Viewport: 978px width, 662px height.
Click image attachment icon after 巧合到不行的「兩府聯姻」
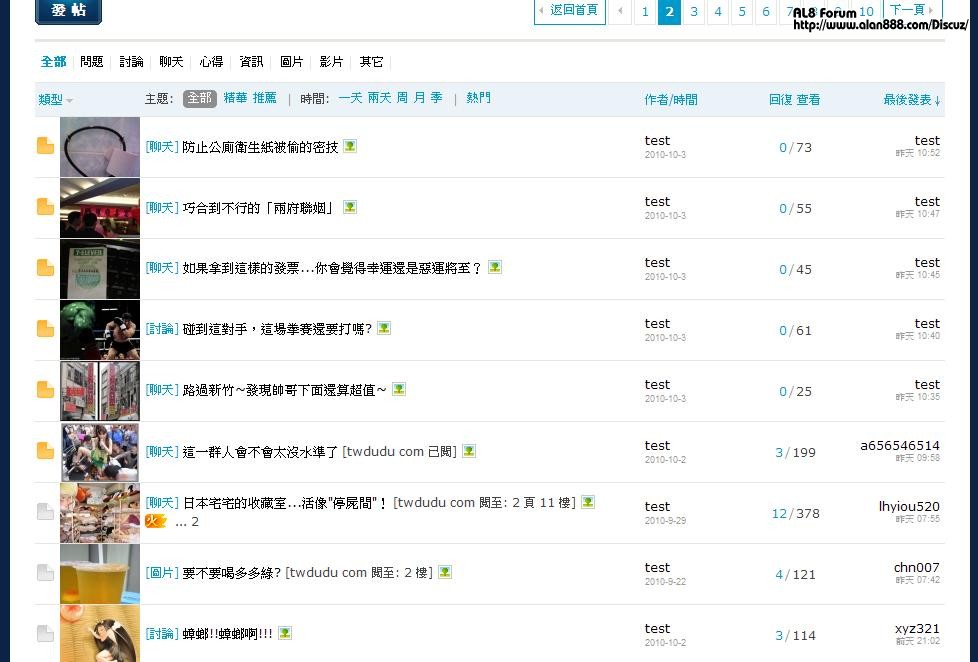click(350, 207)
